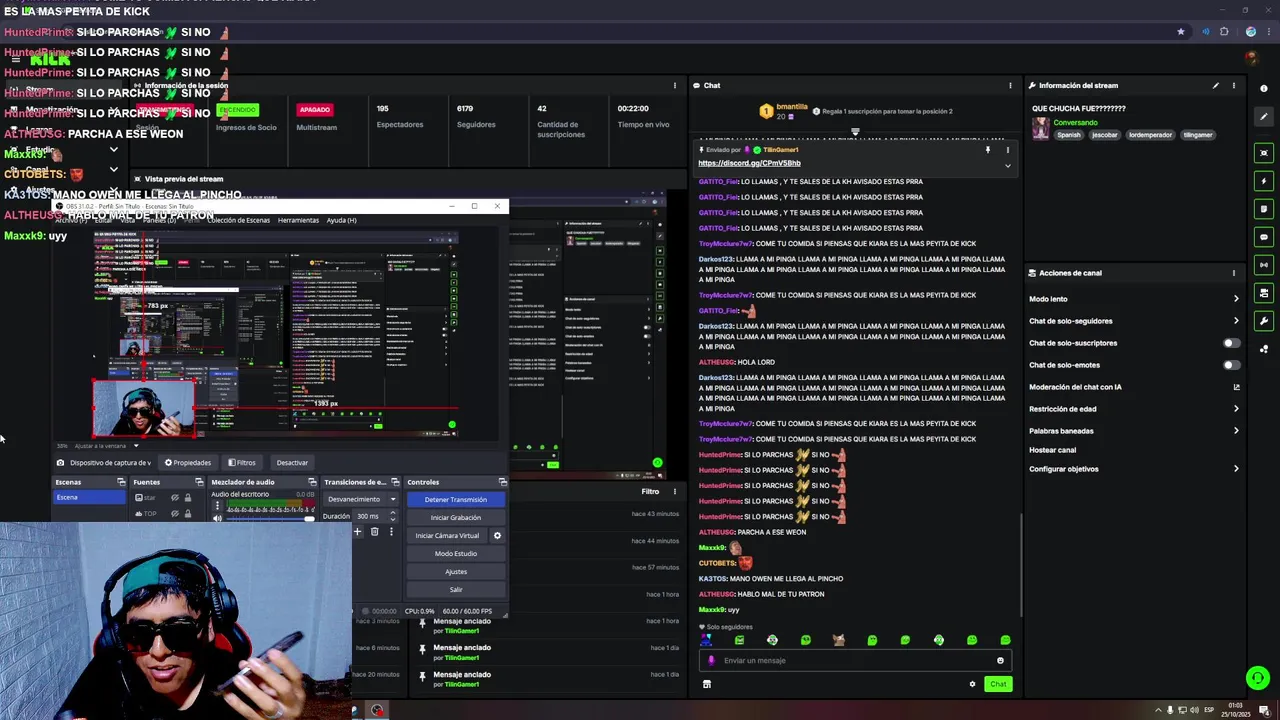Click Salir in OBS controls
This screenshot has width=1280, height=720.
click(x=455, y=590)
